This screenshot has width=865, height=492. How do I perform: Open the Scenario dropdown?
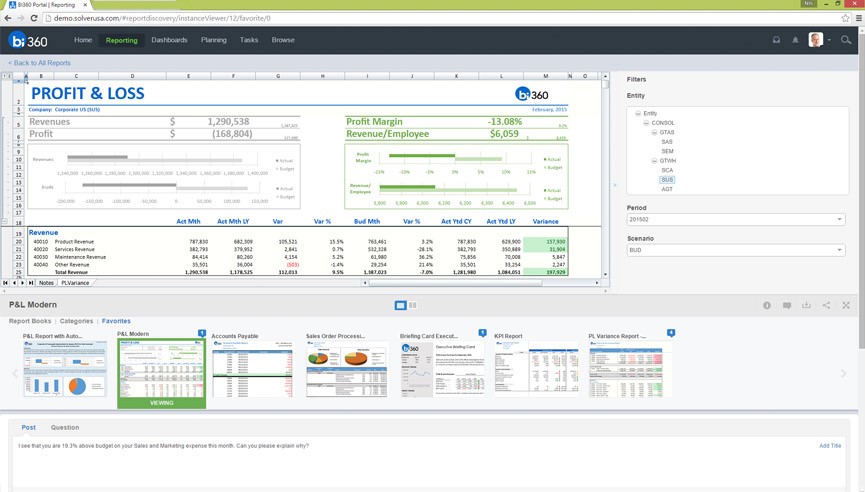[735, 250]
